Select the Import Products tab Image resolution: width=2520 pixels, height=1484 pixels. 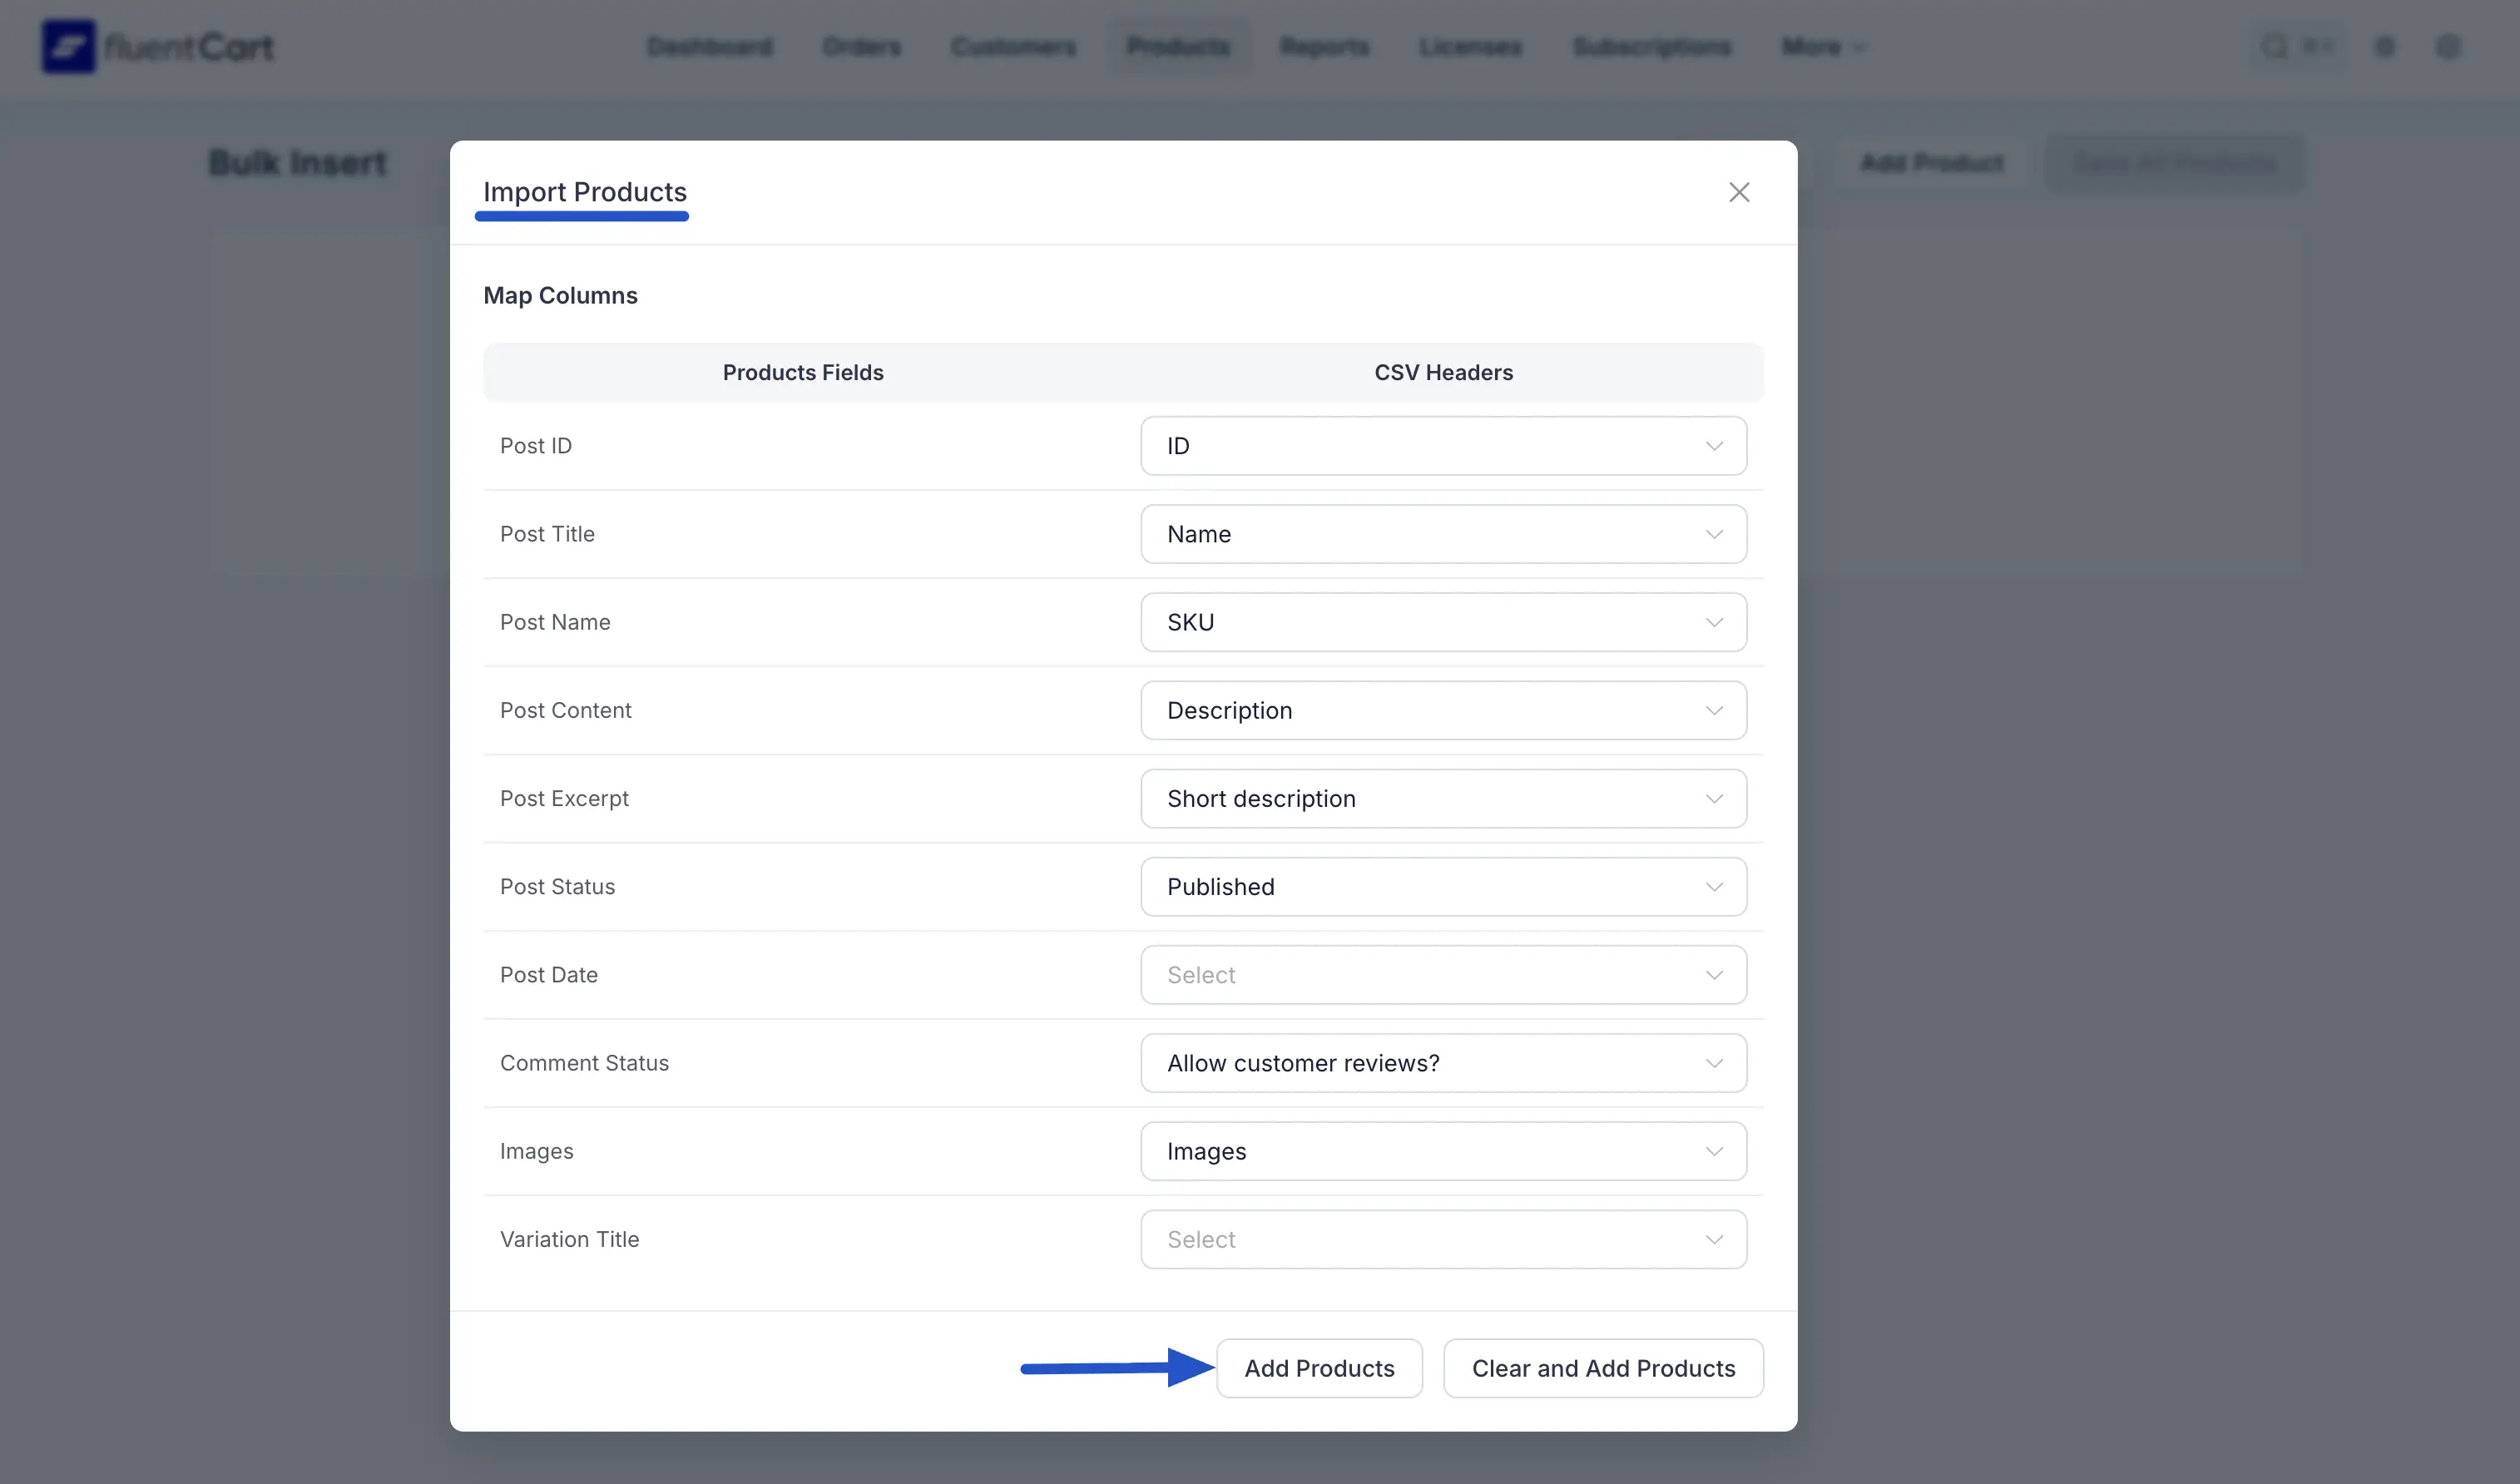point(584,192)
